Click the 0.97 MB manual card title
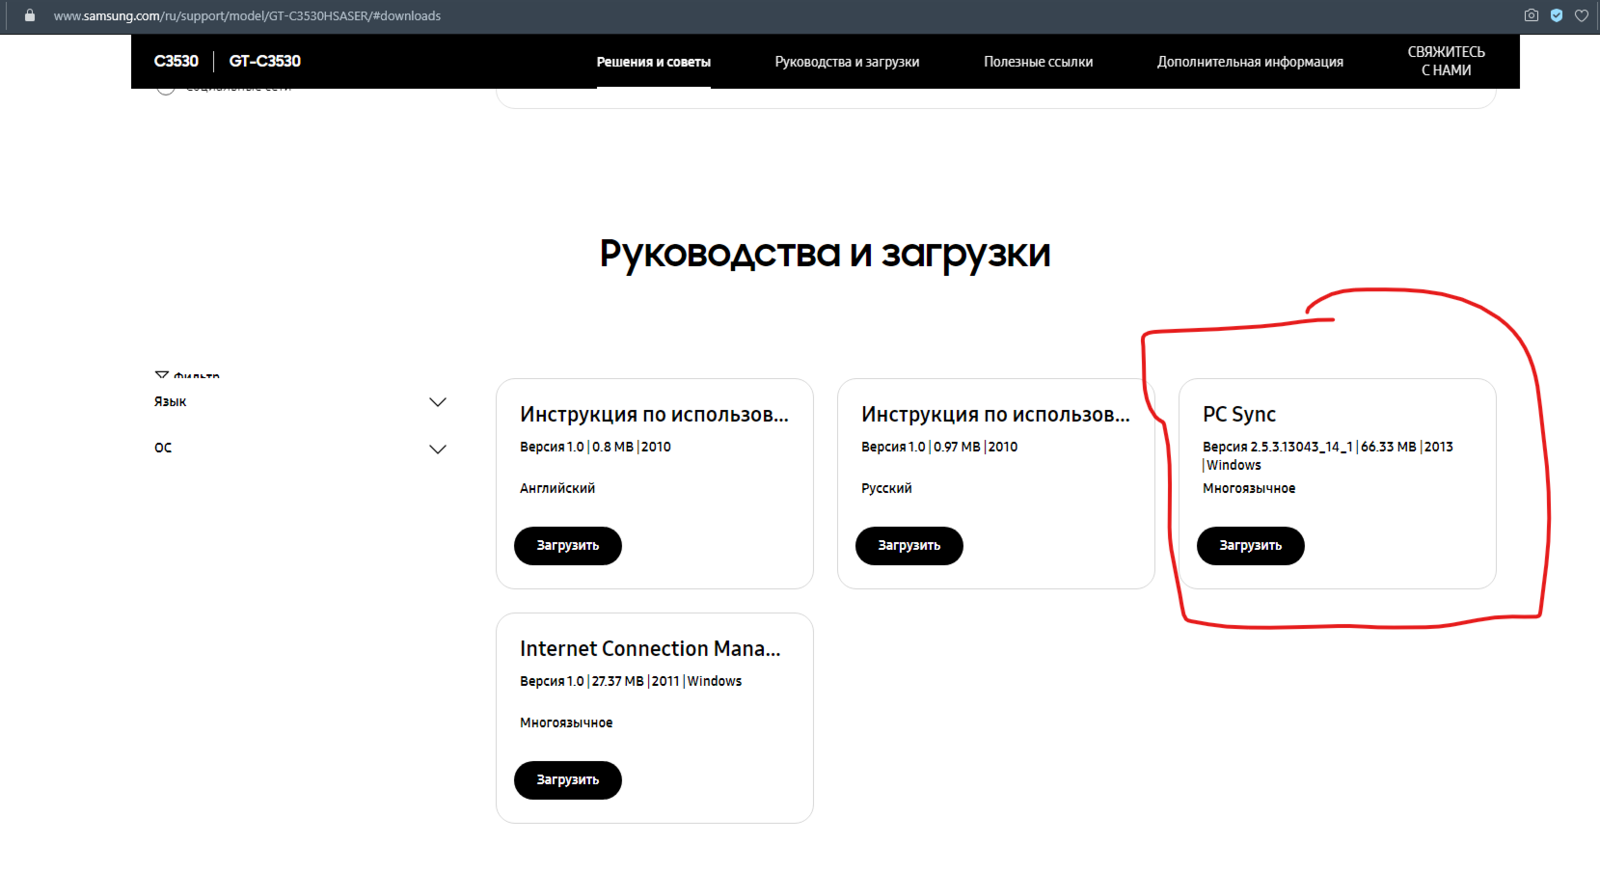Viewport: 1600px width, 872px height. 996,415
